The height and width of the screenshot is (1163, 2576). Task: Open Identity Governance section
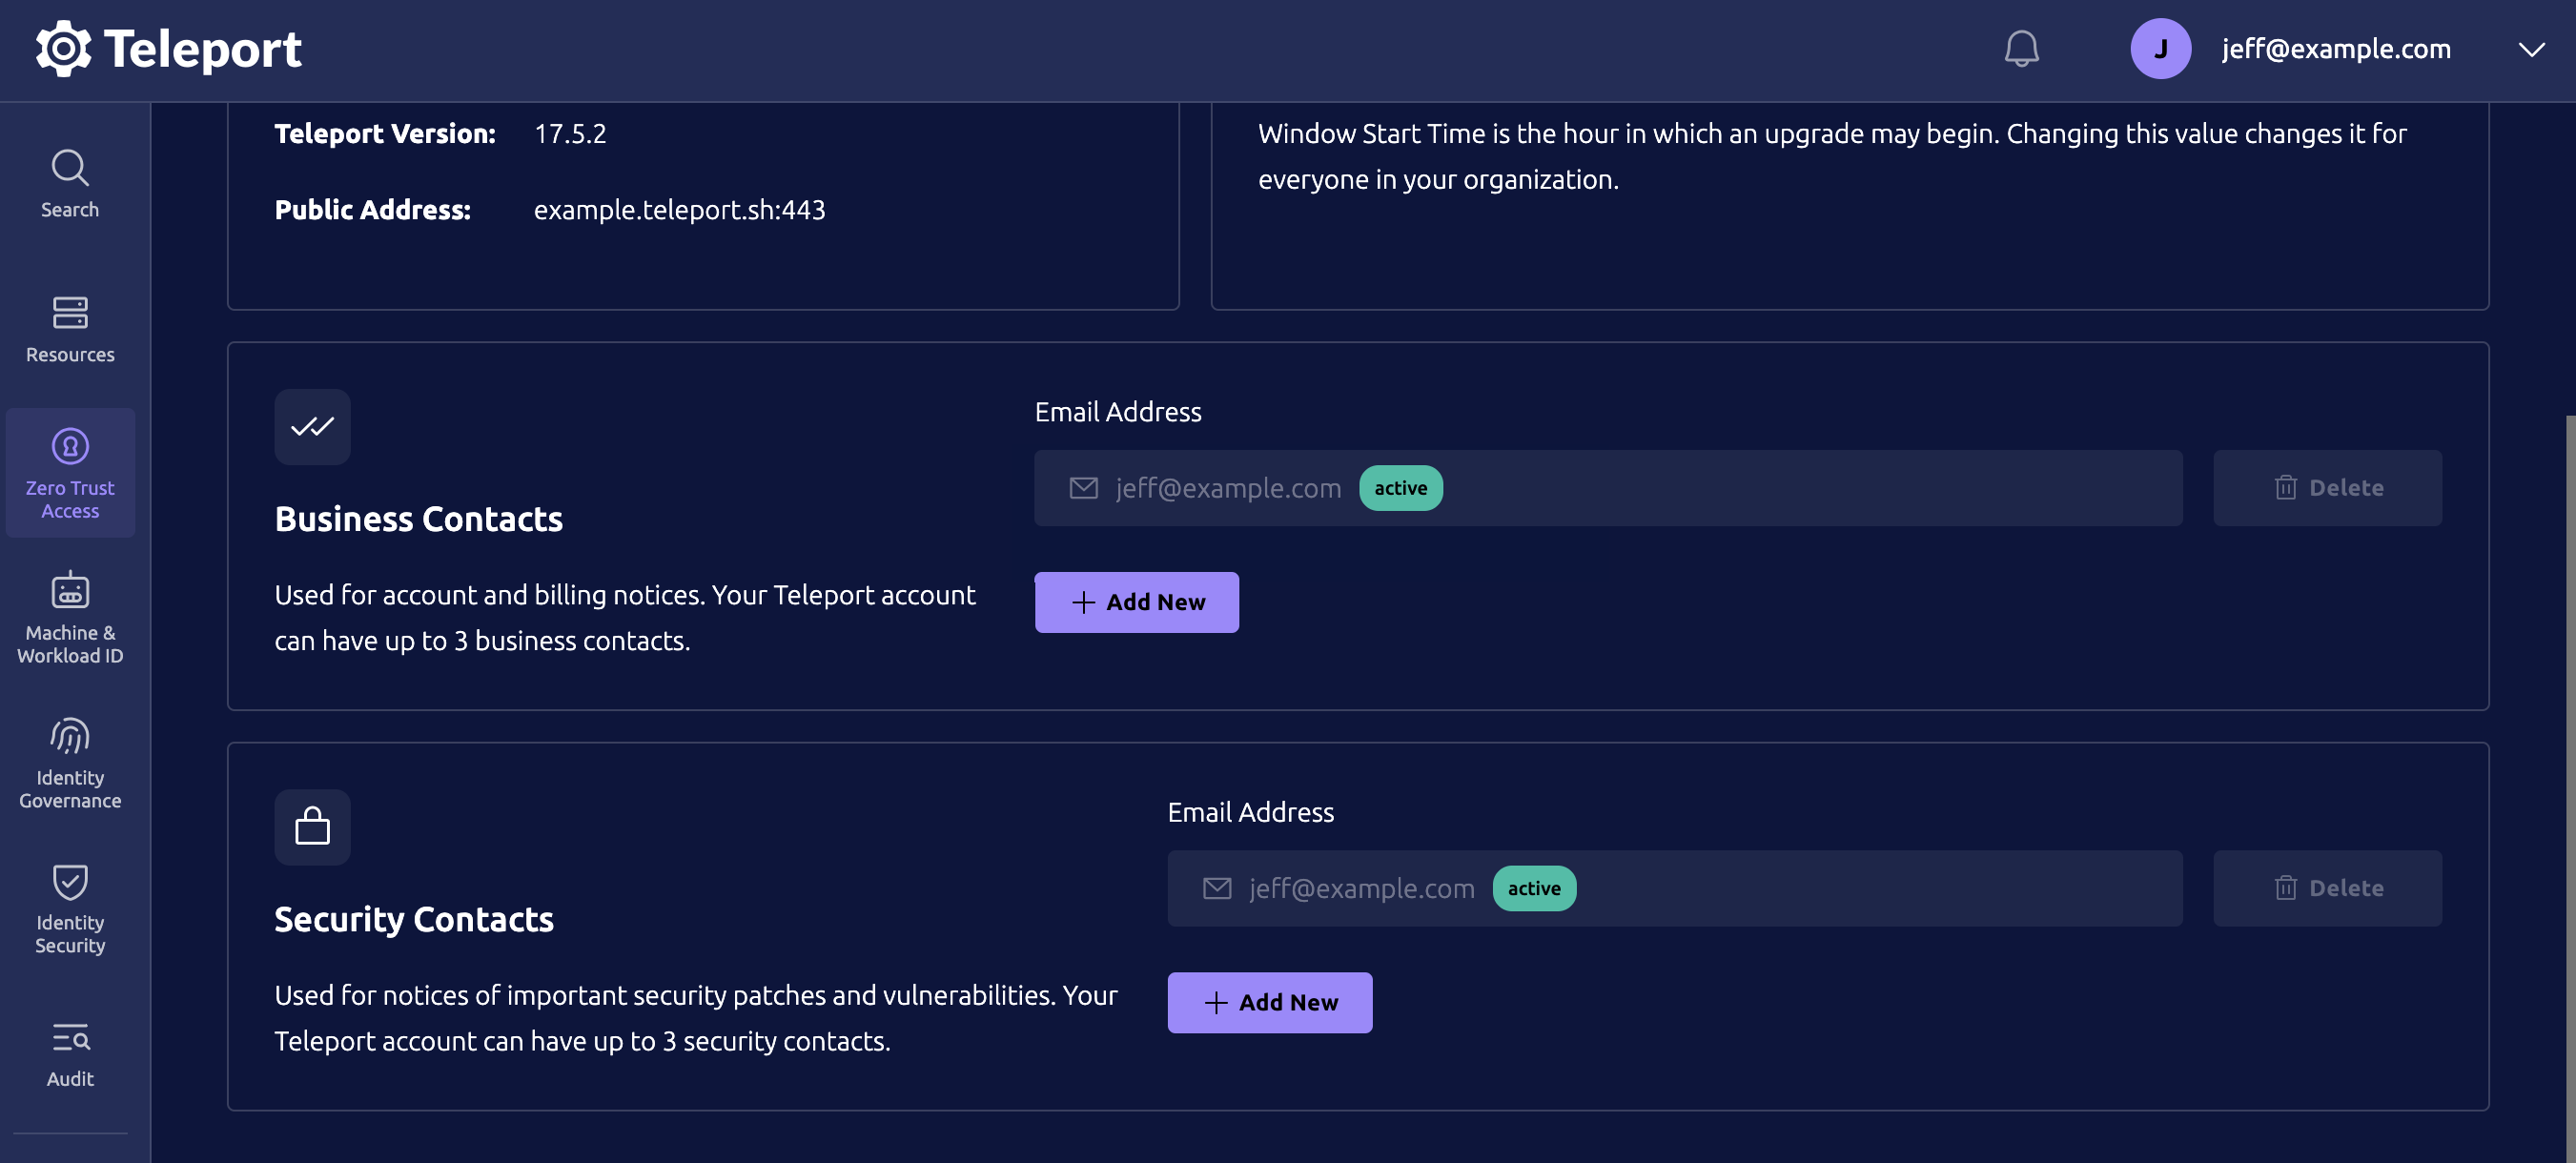(x=70, y=763)
